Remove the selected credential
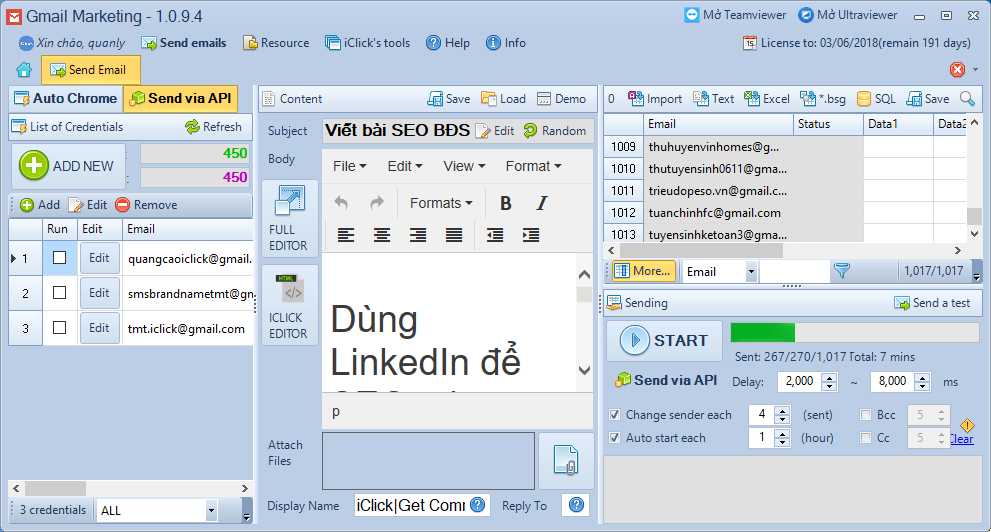 coord(146,205)
